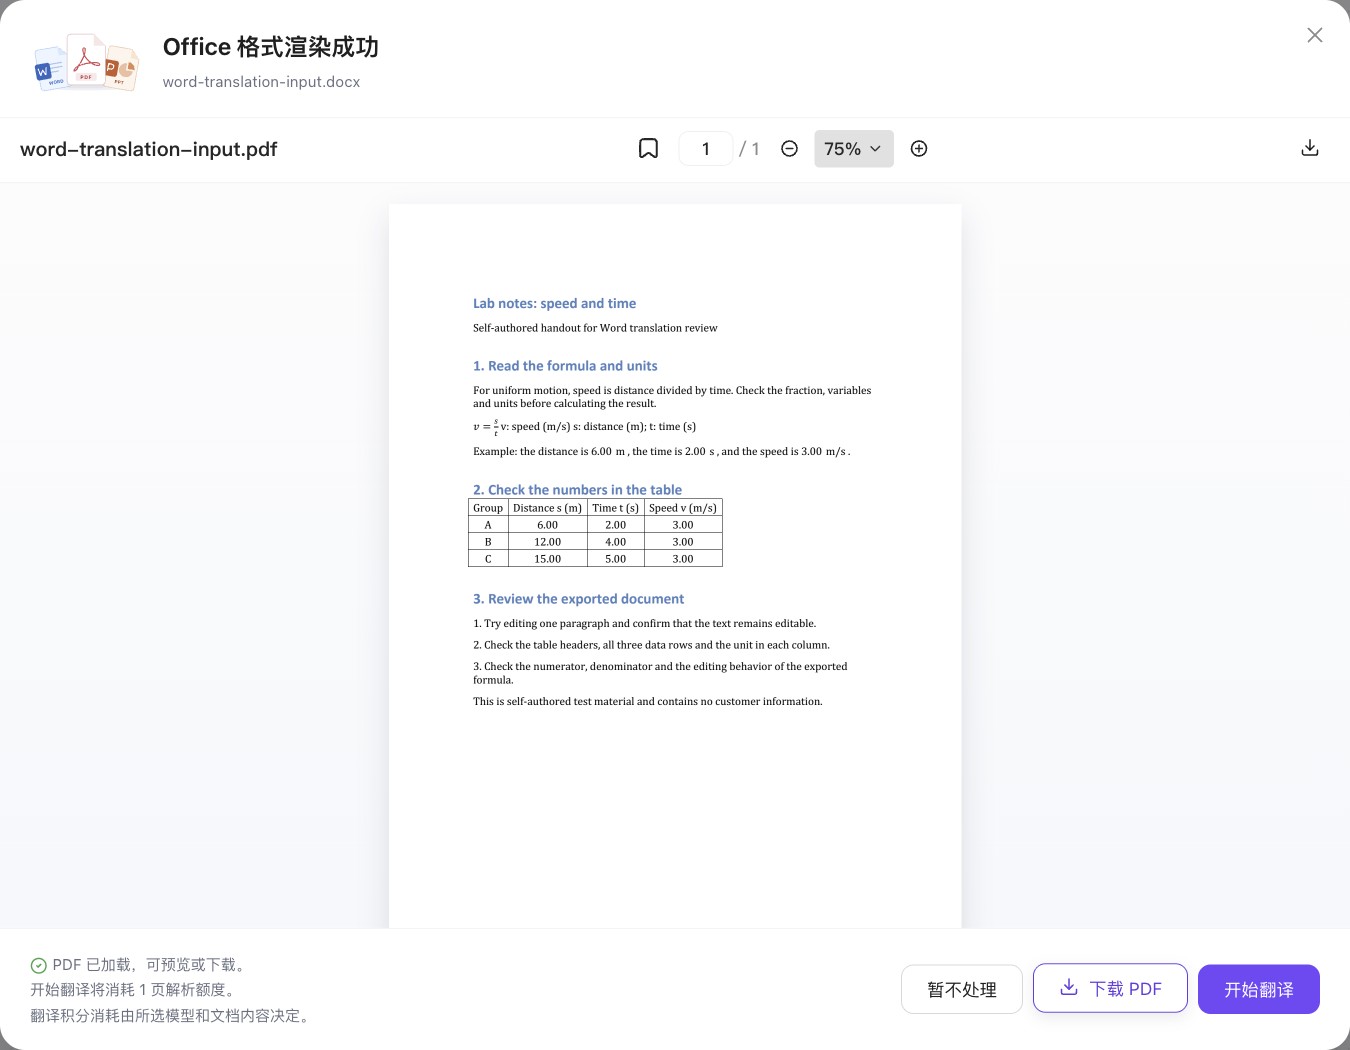The image size is (1350, 1050).
Task: Click the 翻译积分消耗 note text
Action: coord(173,1016)
